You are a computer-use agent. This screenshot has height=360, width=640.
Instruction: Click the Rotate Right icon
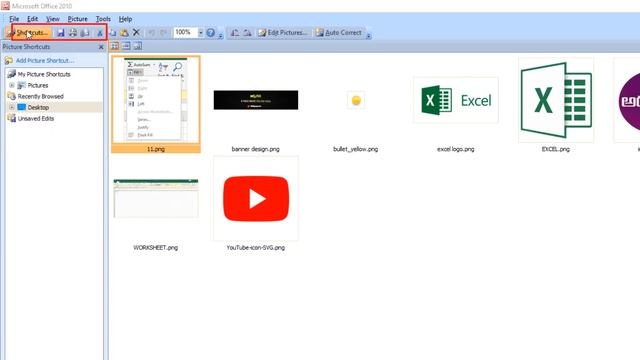pyautogui.click(x=247, y=33)
